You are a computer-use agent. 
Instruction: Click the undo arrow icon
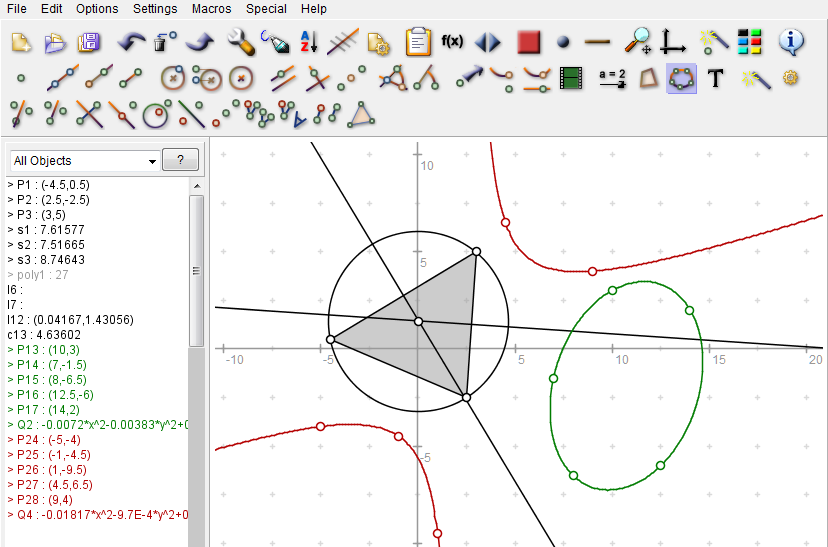(131, 42)
